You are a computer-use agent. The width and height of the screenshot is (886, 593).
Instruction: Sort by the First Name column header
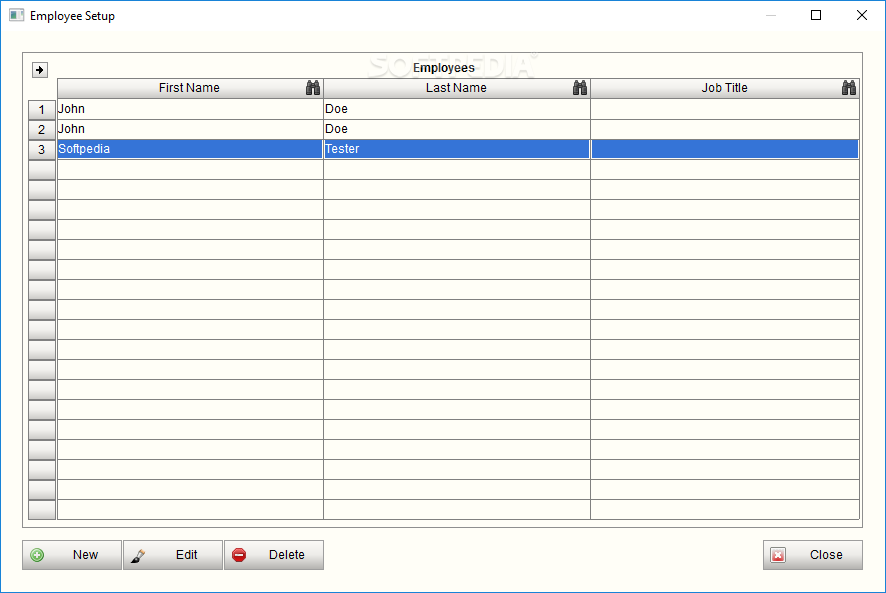(x=190, y=88)
